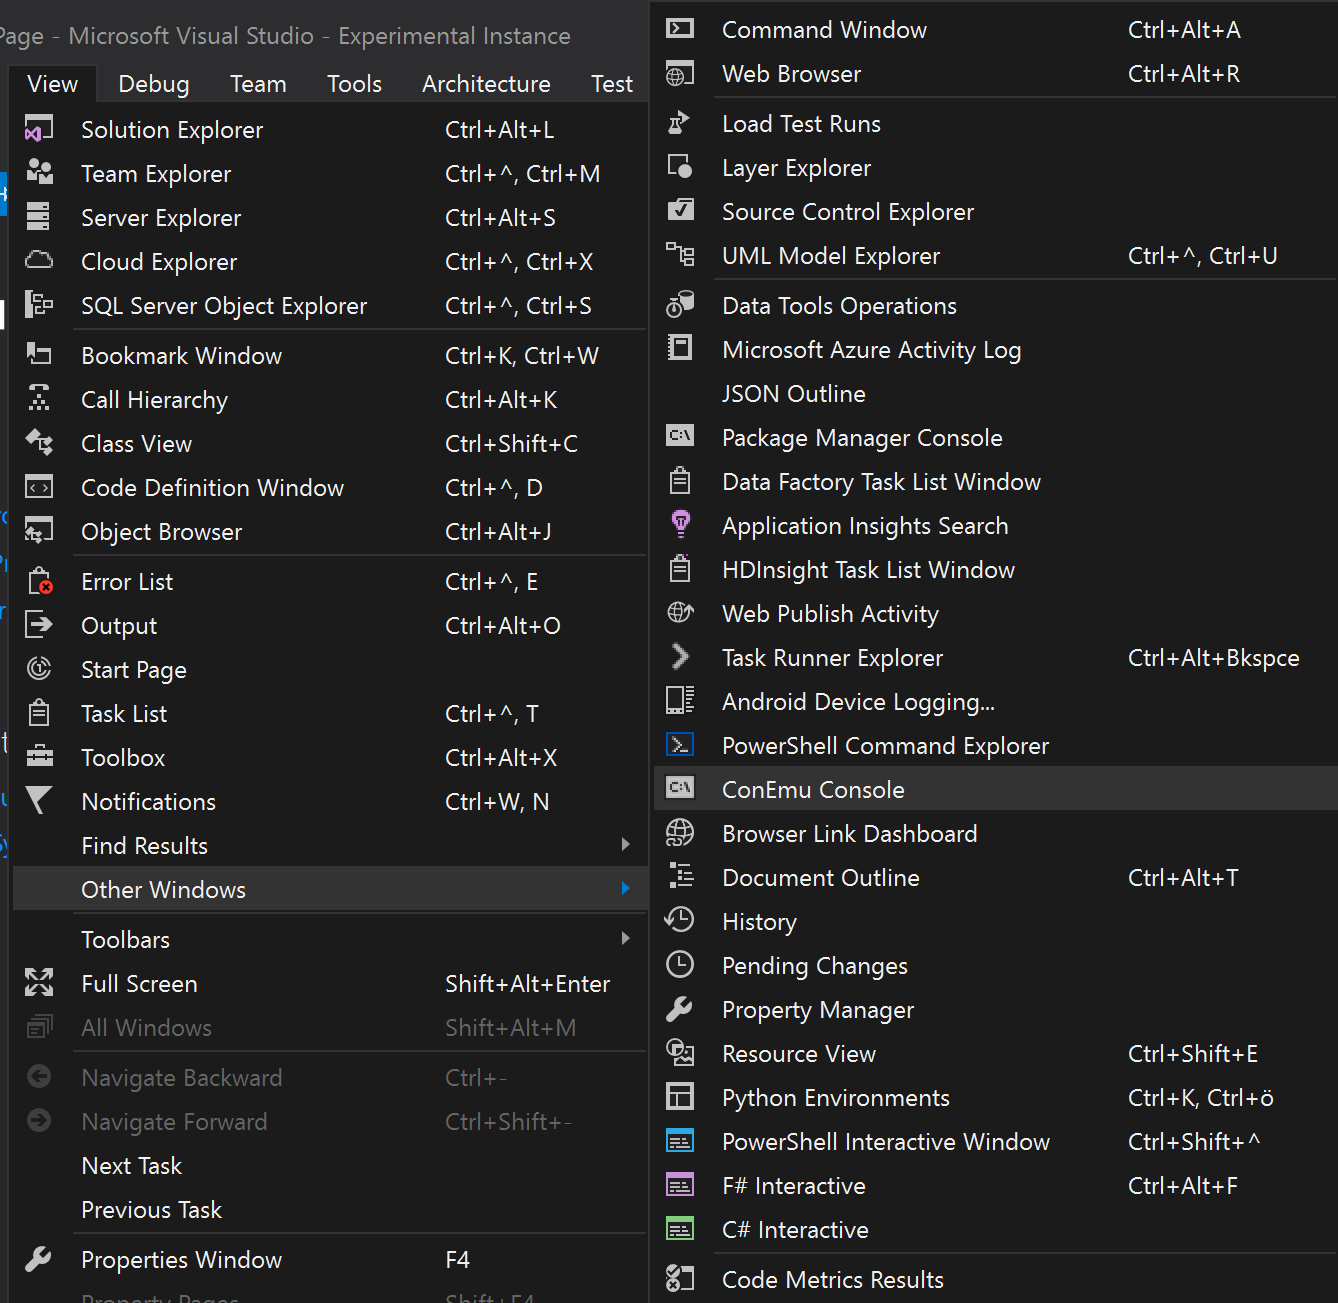Click the ConEmu Console icon
The width and height of the screenshot is (1338, 1303).
tap(680, 790)
